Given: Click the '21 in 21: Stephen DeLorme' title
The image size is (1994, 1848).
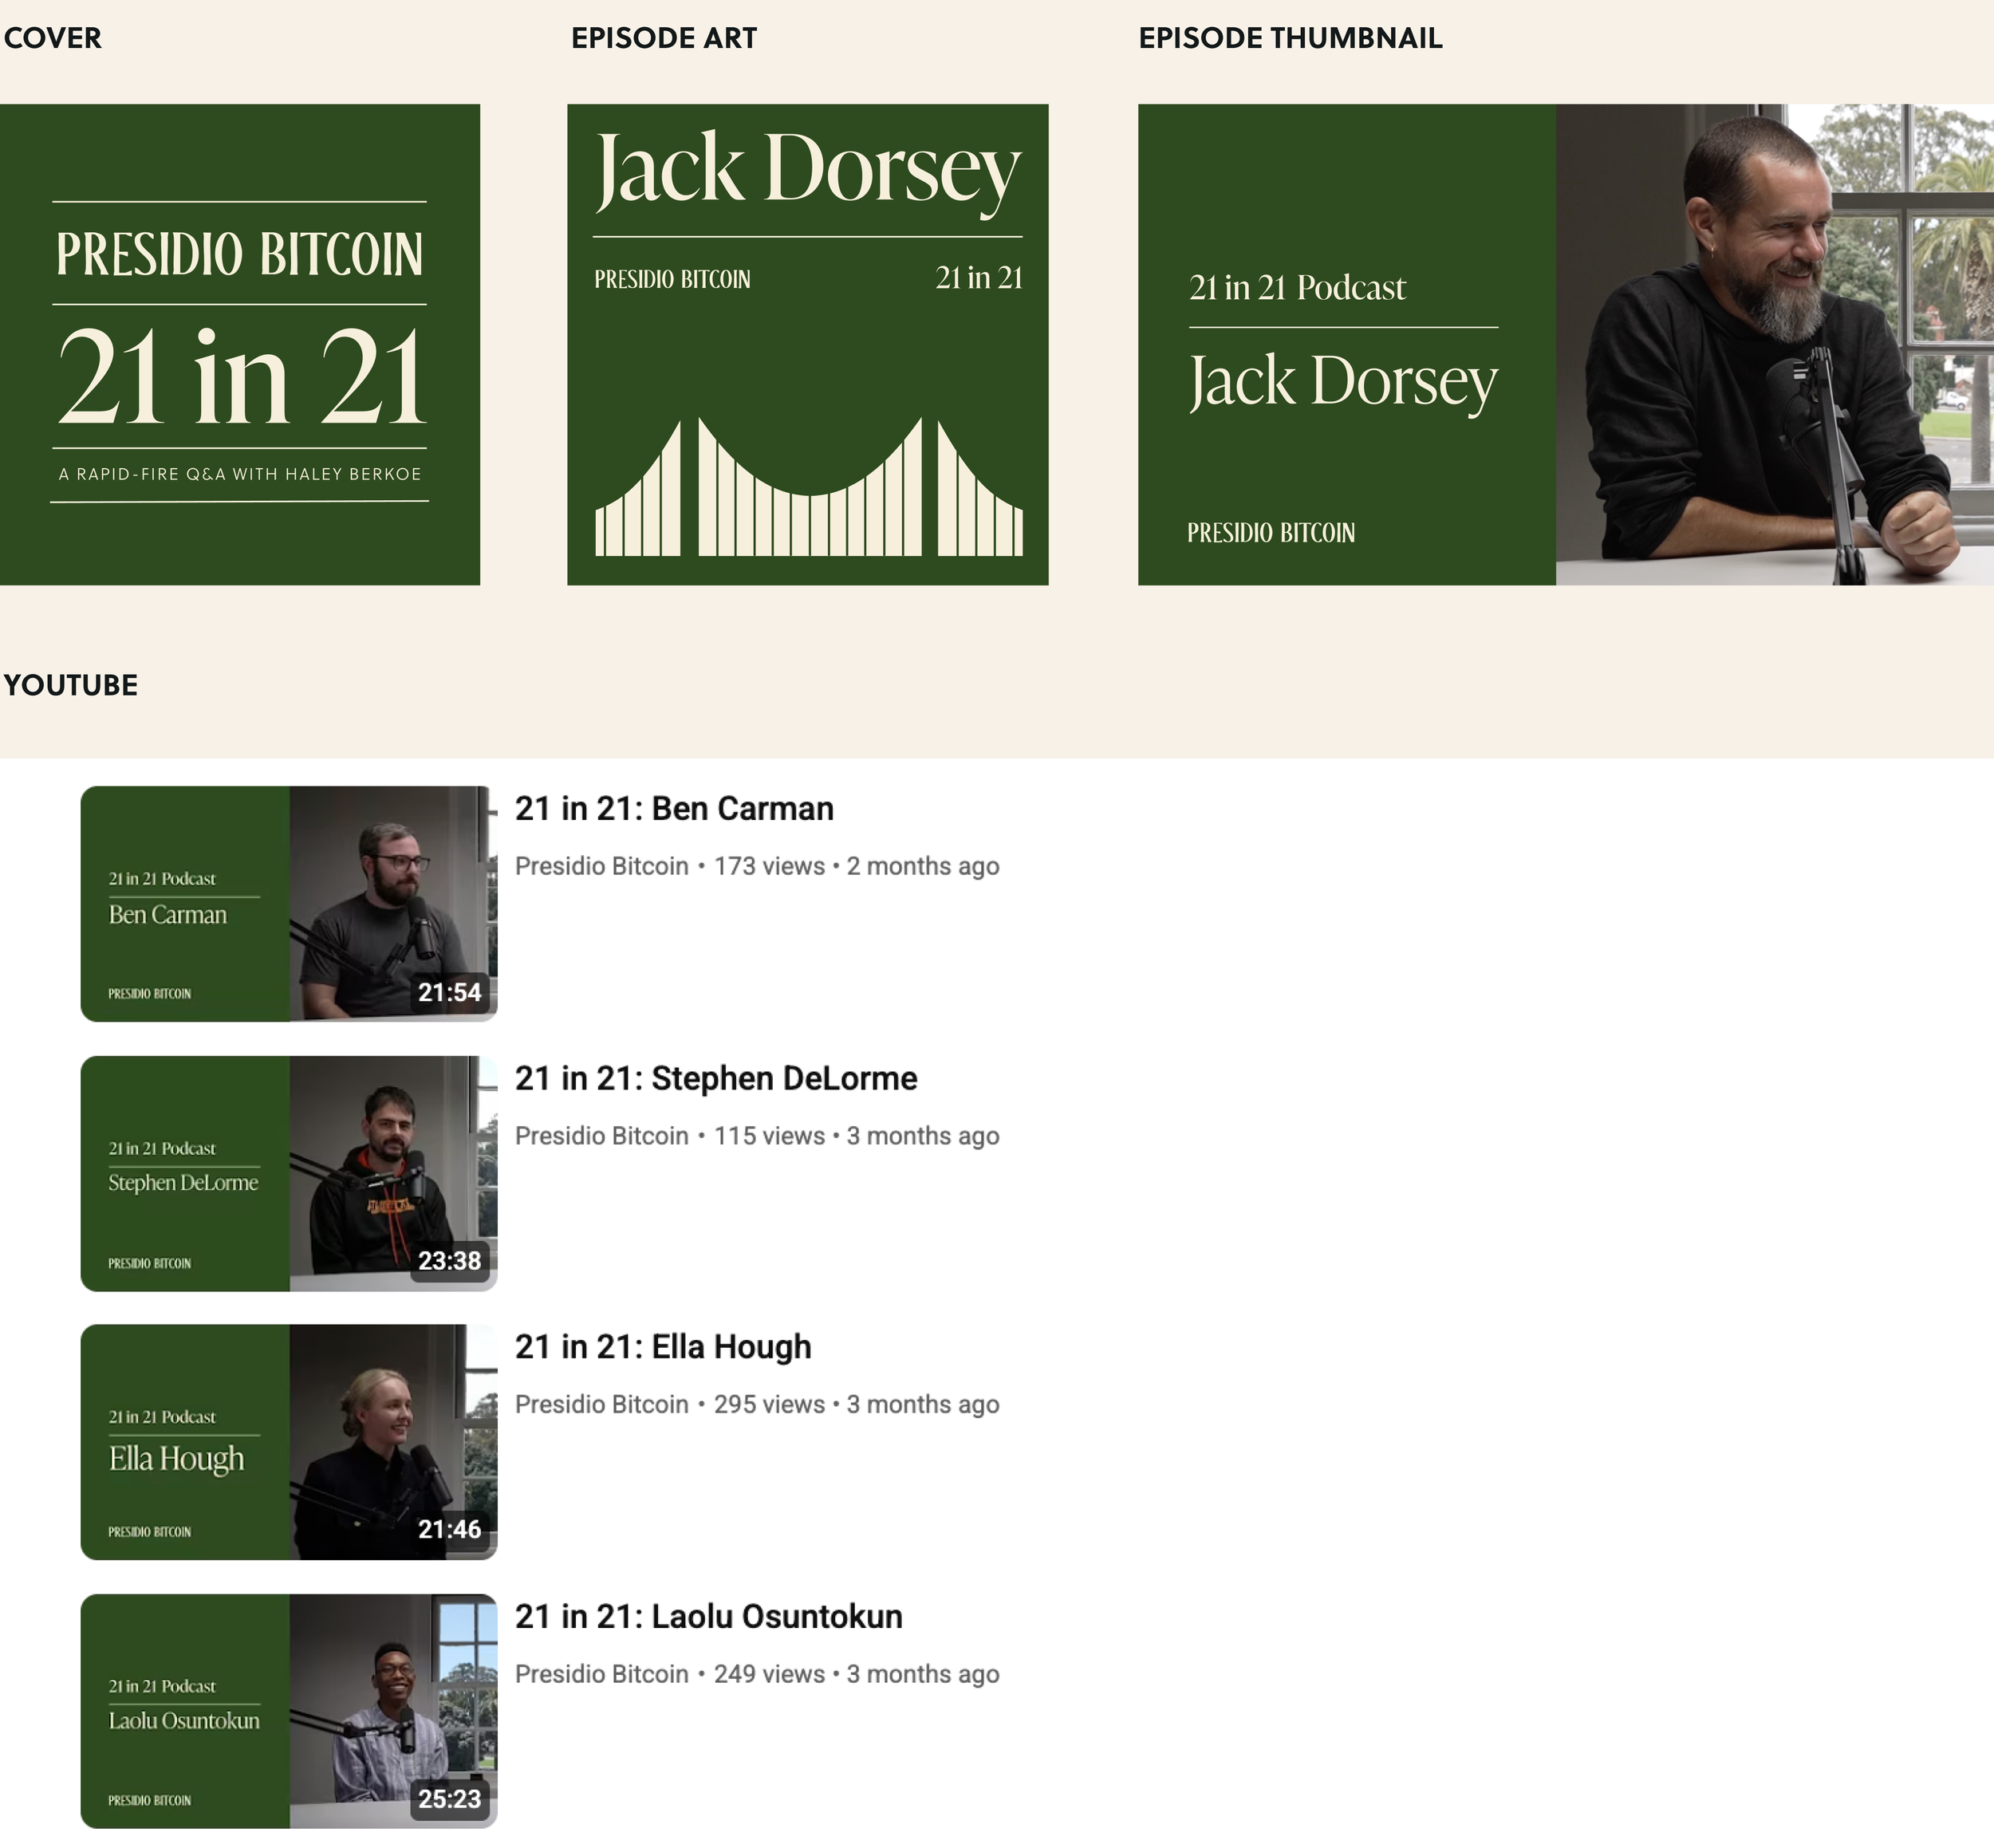Looking at the screenshot, I should 715,1078.
